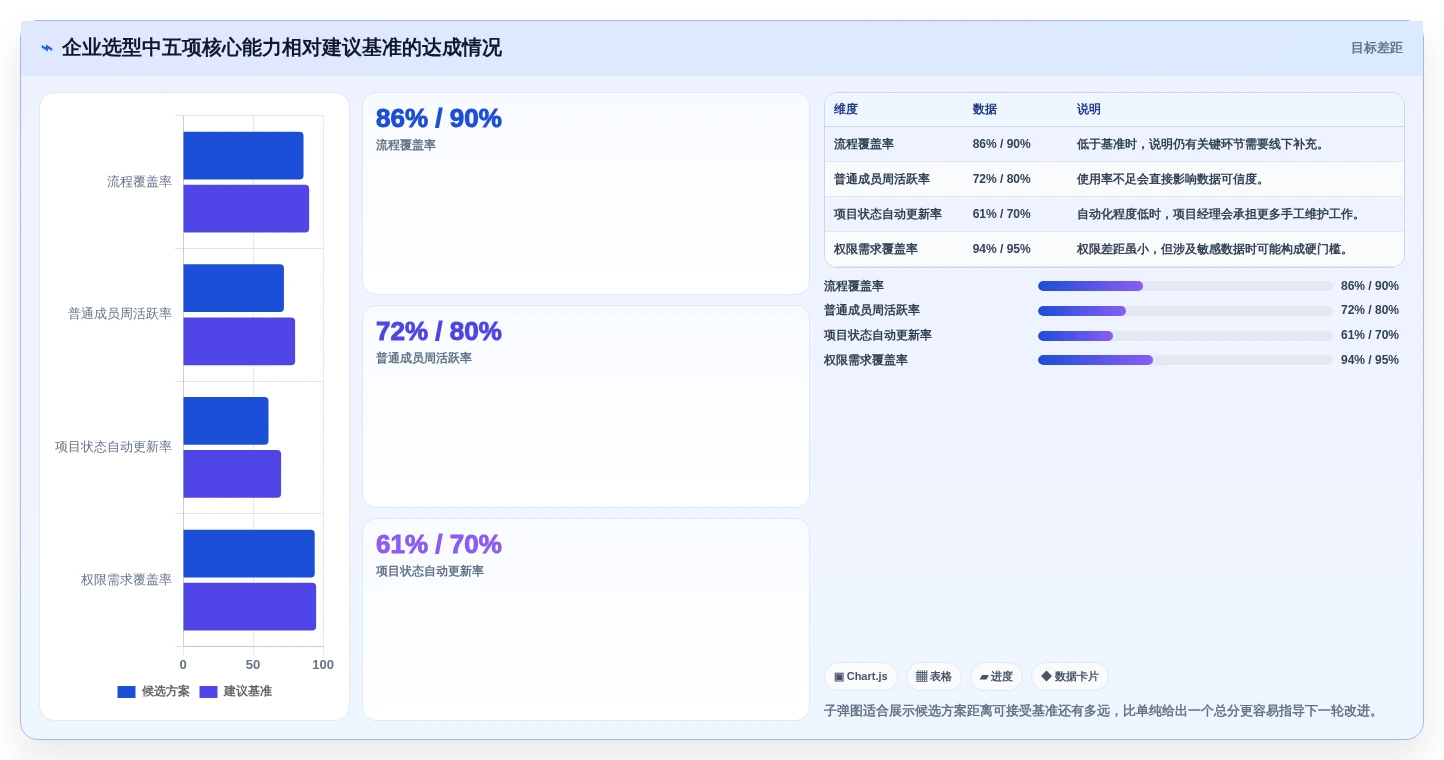
Task: Select the 61% / 70% data card
Action: point(585,619)
